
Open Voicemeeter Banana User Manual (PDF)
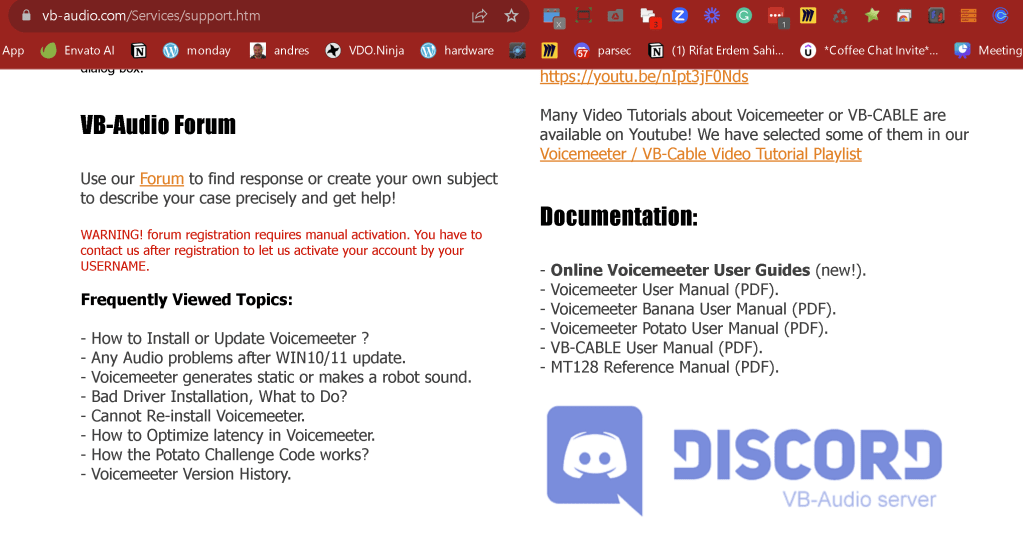693,309
